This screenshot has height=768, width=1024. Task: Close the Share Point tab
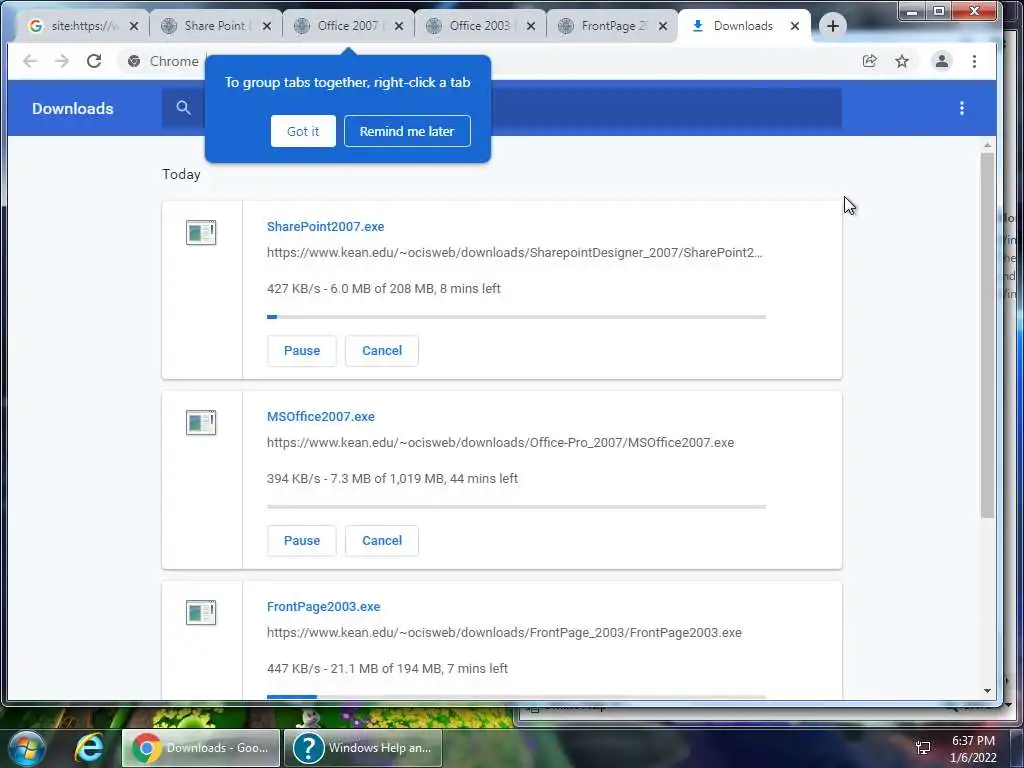(266, 26)
